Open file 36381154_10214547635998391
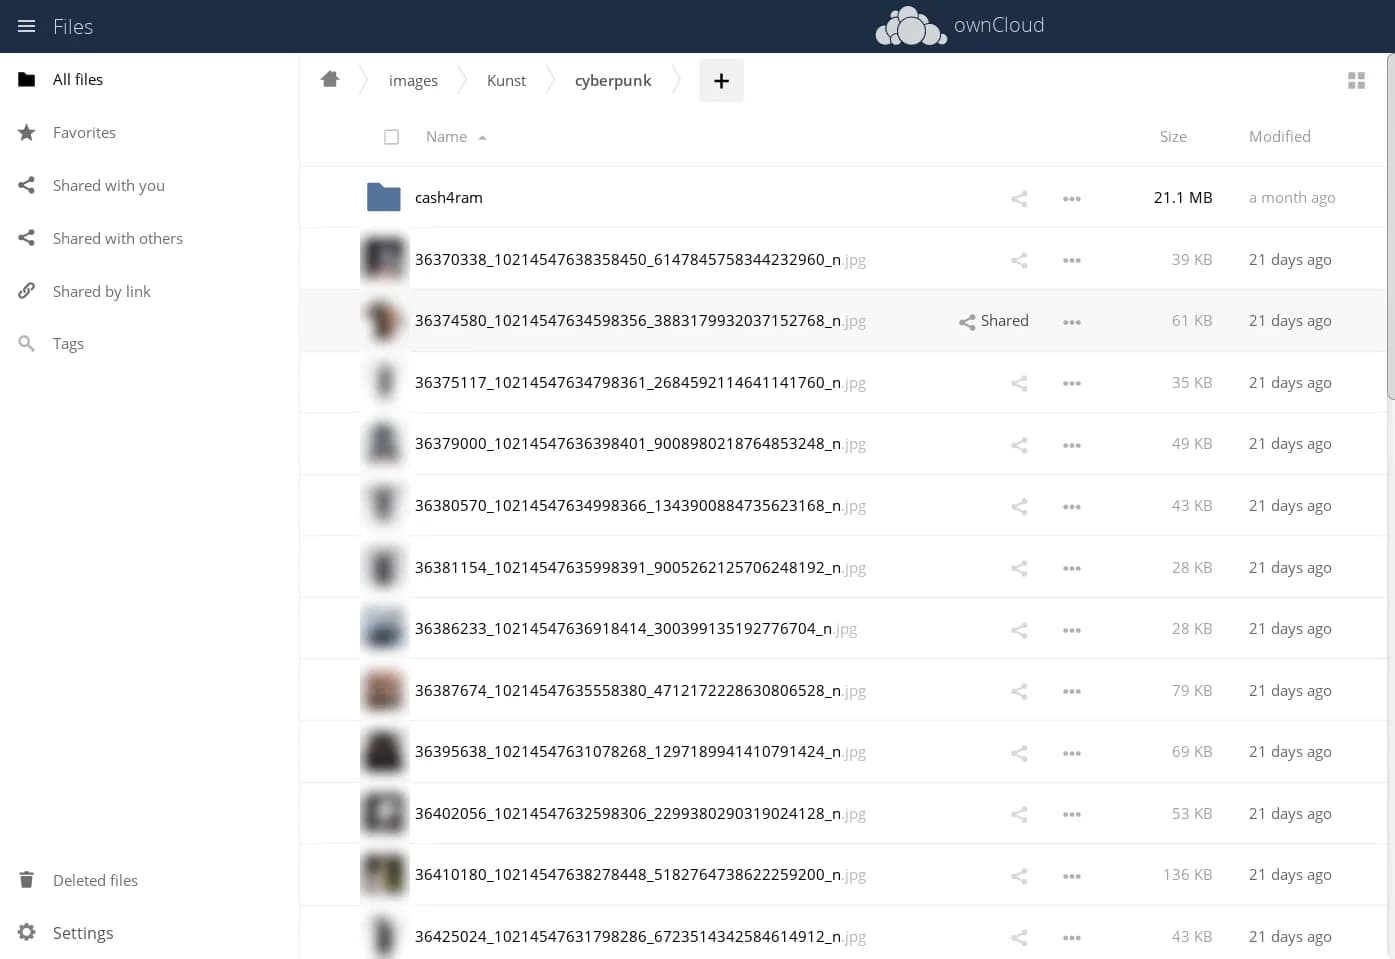Screen dimensions: 1395x959 pyautogui.click(x=640, y=568)
